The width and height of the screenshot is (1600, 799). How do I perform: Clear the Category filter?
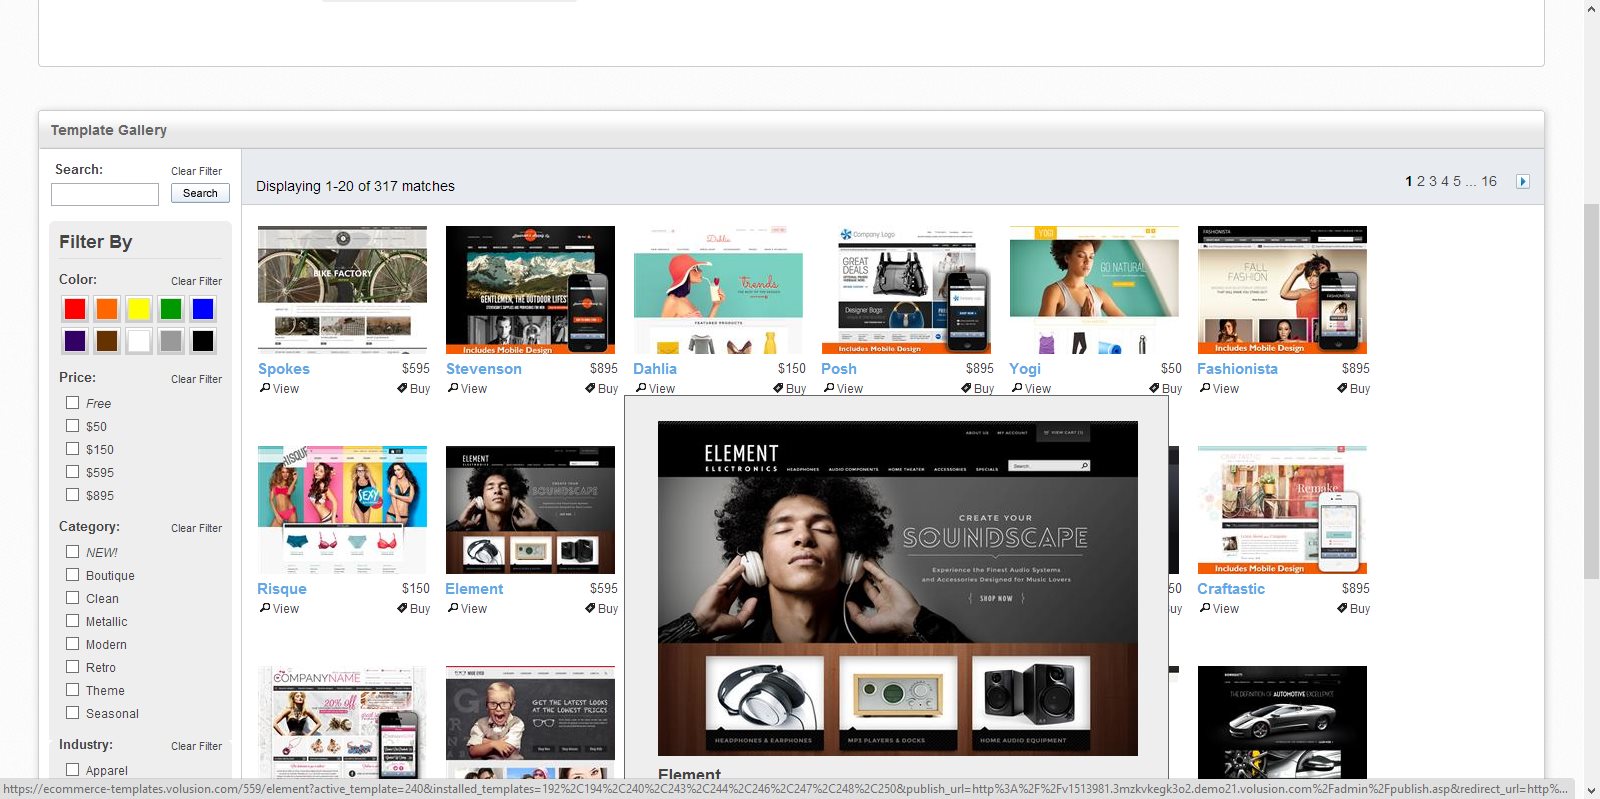tap(196, 528)
